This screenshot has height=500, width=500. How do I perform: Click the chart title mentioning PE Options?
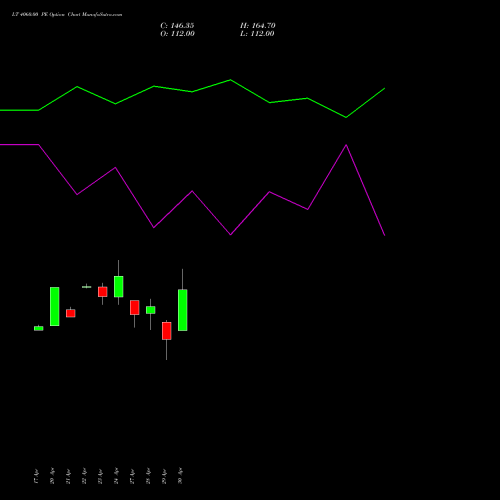tap(67, 15)
